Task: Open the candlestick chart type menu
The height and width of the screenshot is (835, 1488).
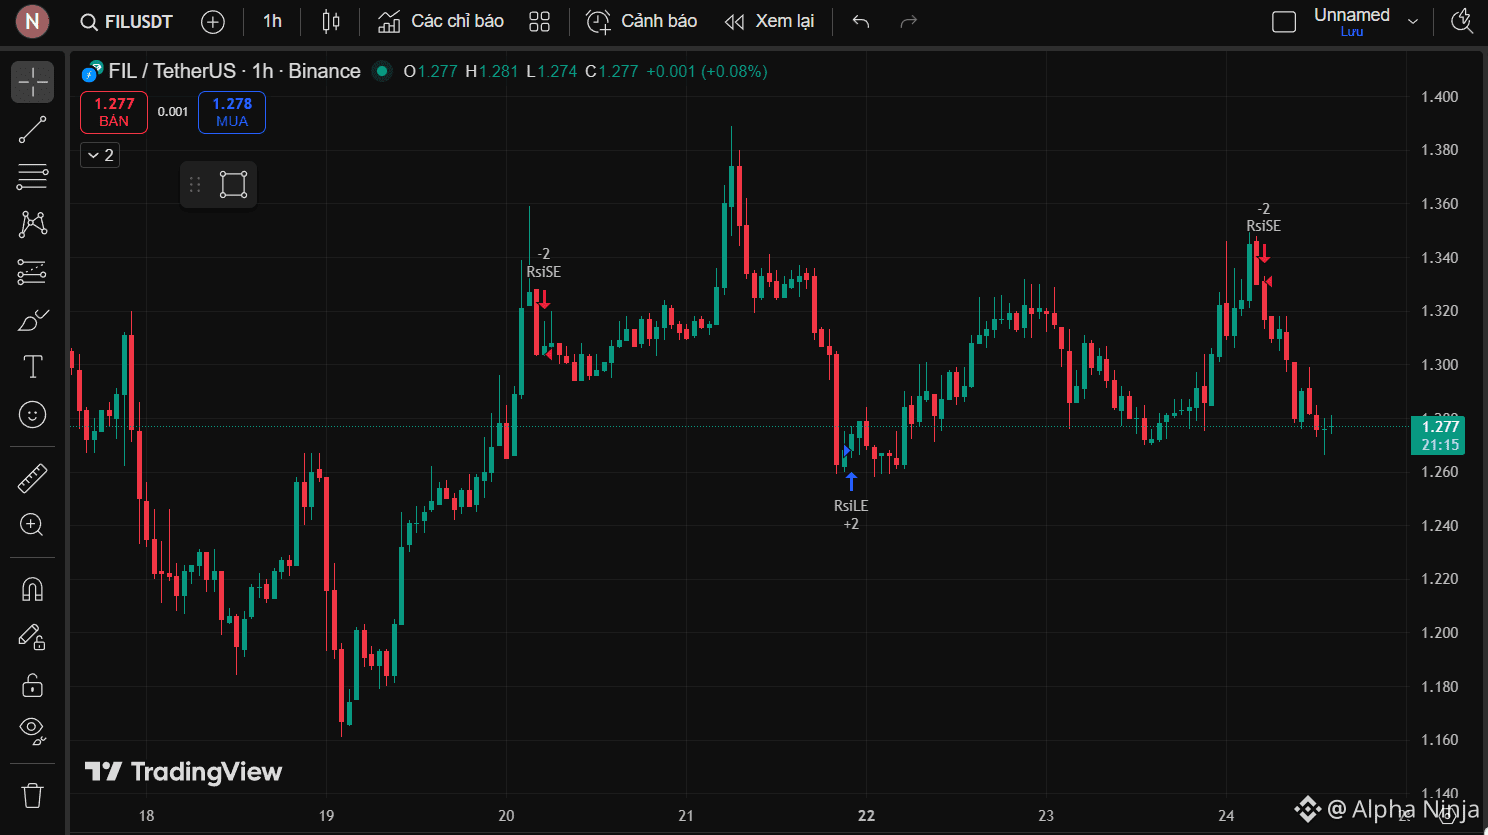Action: (331, 22)
